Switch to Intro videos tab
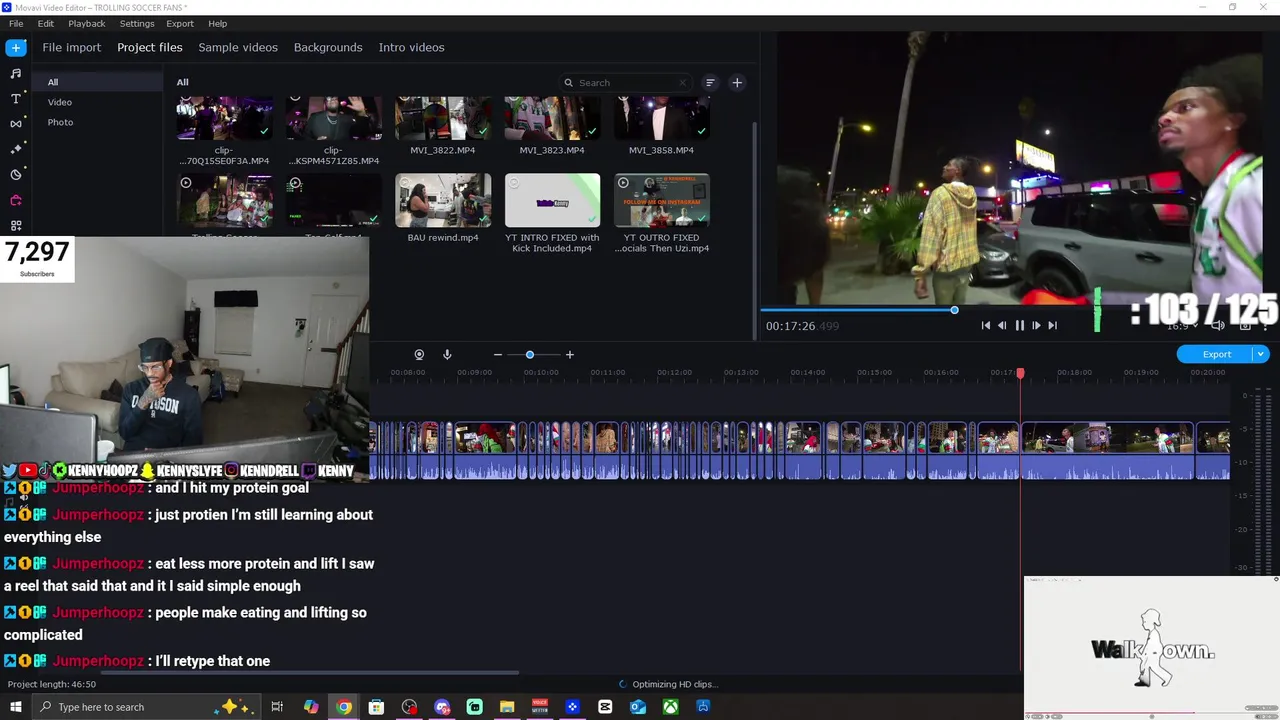This screenshot has width=1280, height=720. pyautogui.click(x=411, y=47)
